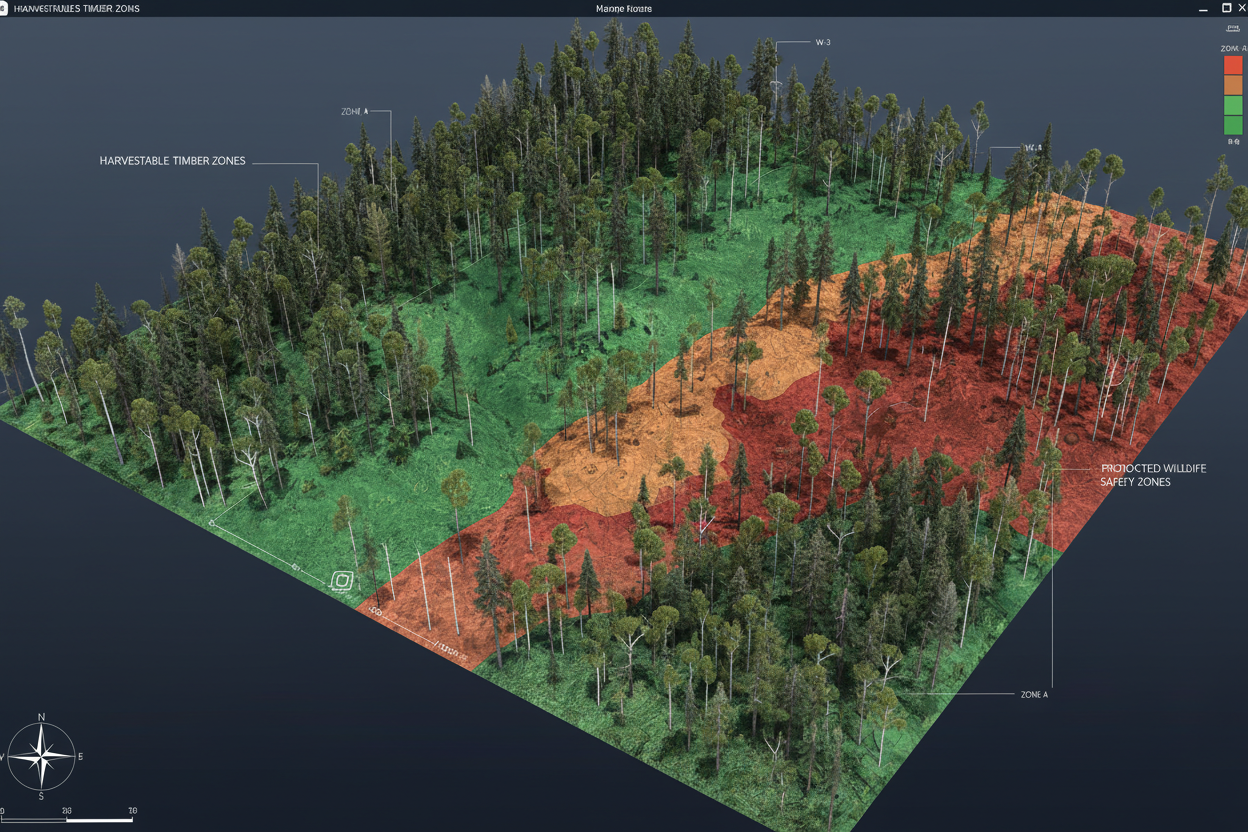This screenshot has height=832, width=1248.
Task: Toggle the orange zone visibility in the legend
Action: (x=1233, y=84)
